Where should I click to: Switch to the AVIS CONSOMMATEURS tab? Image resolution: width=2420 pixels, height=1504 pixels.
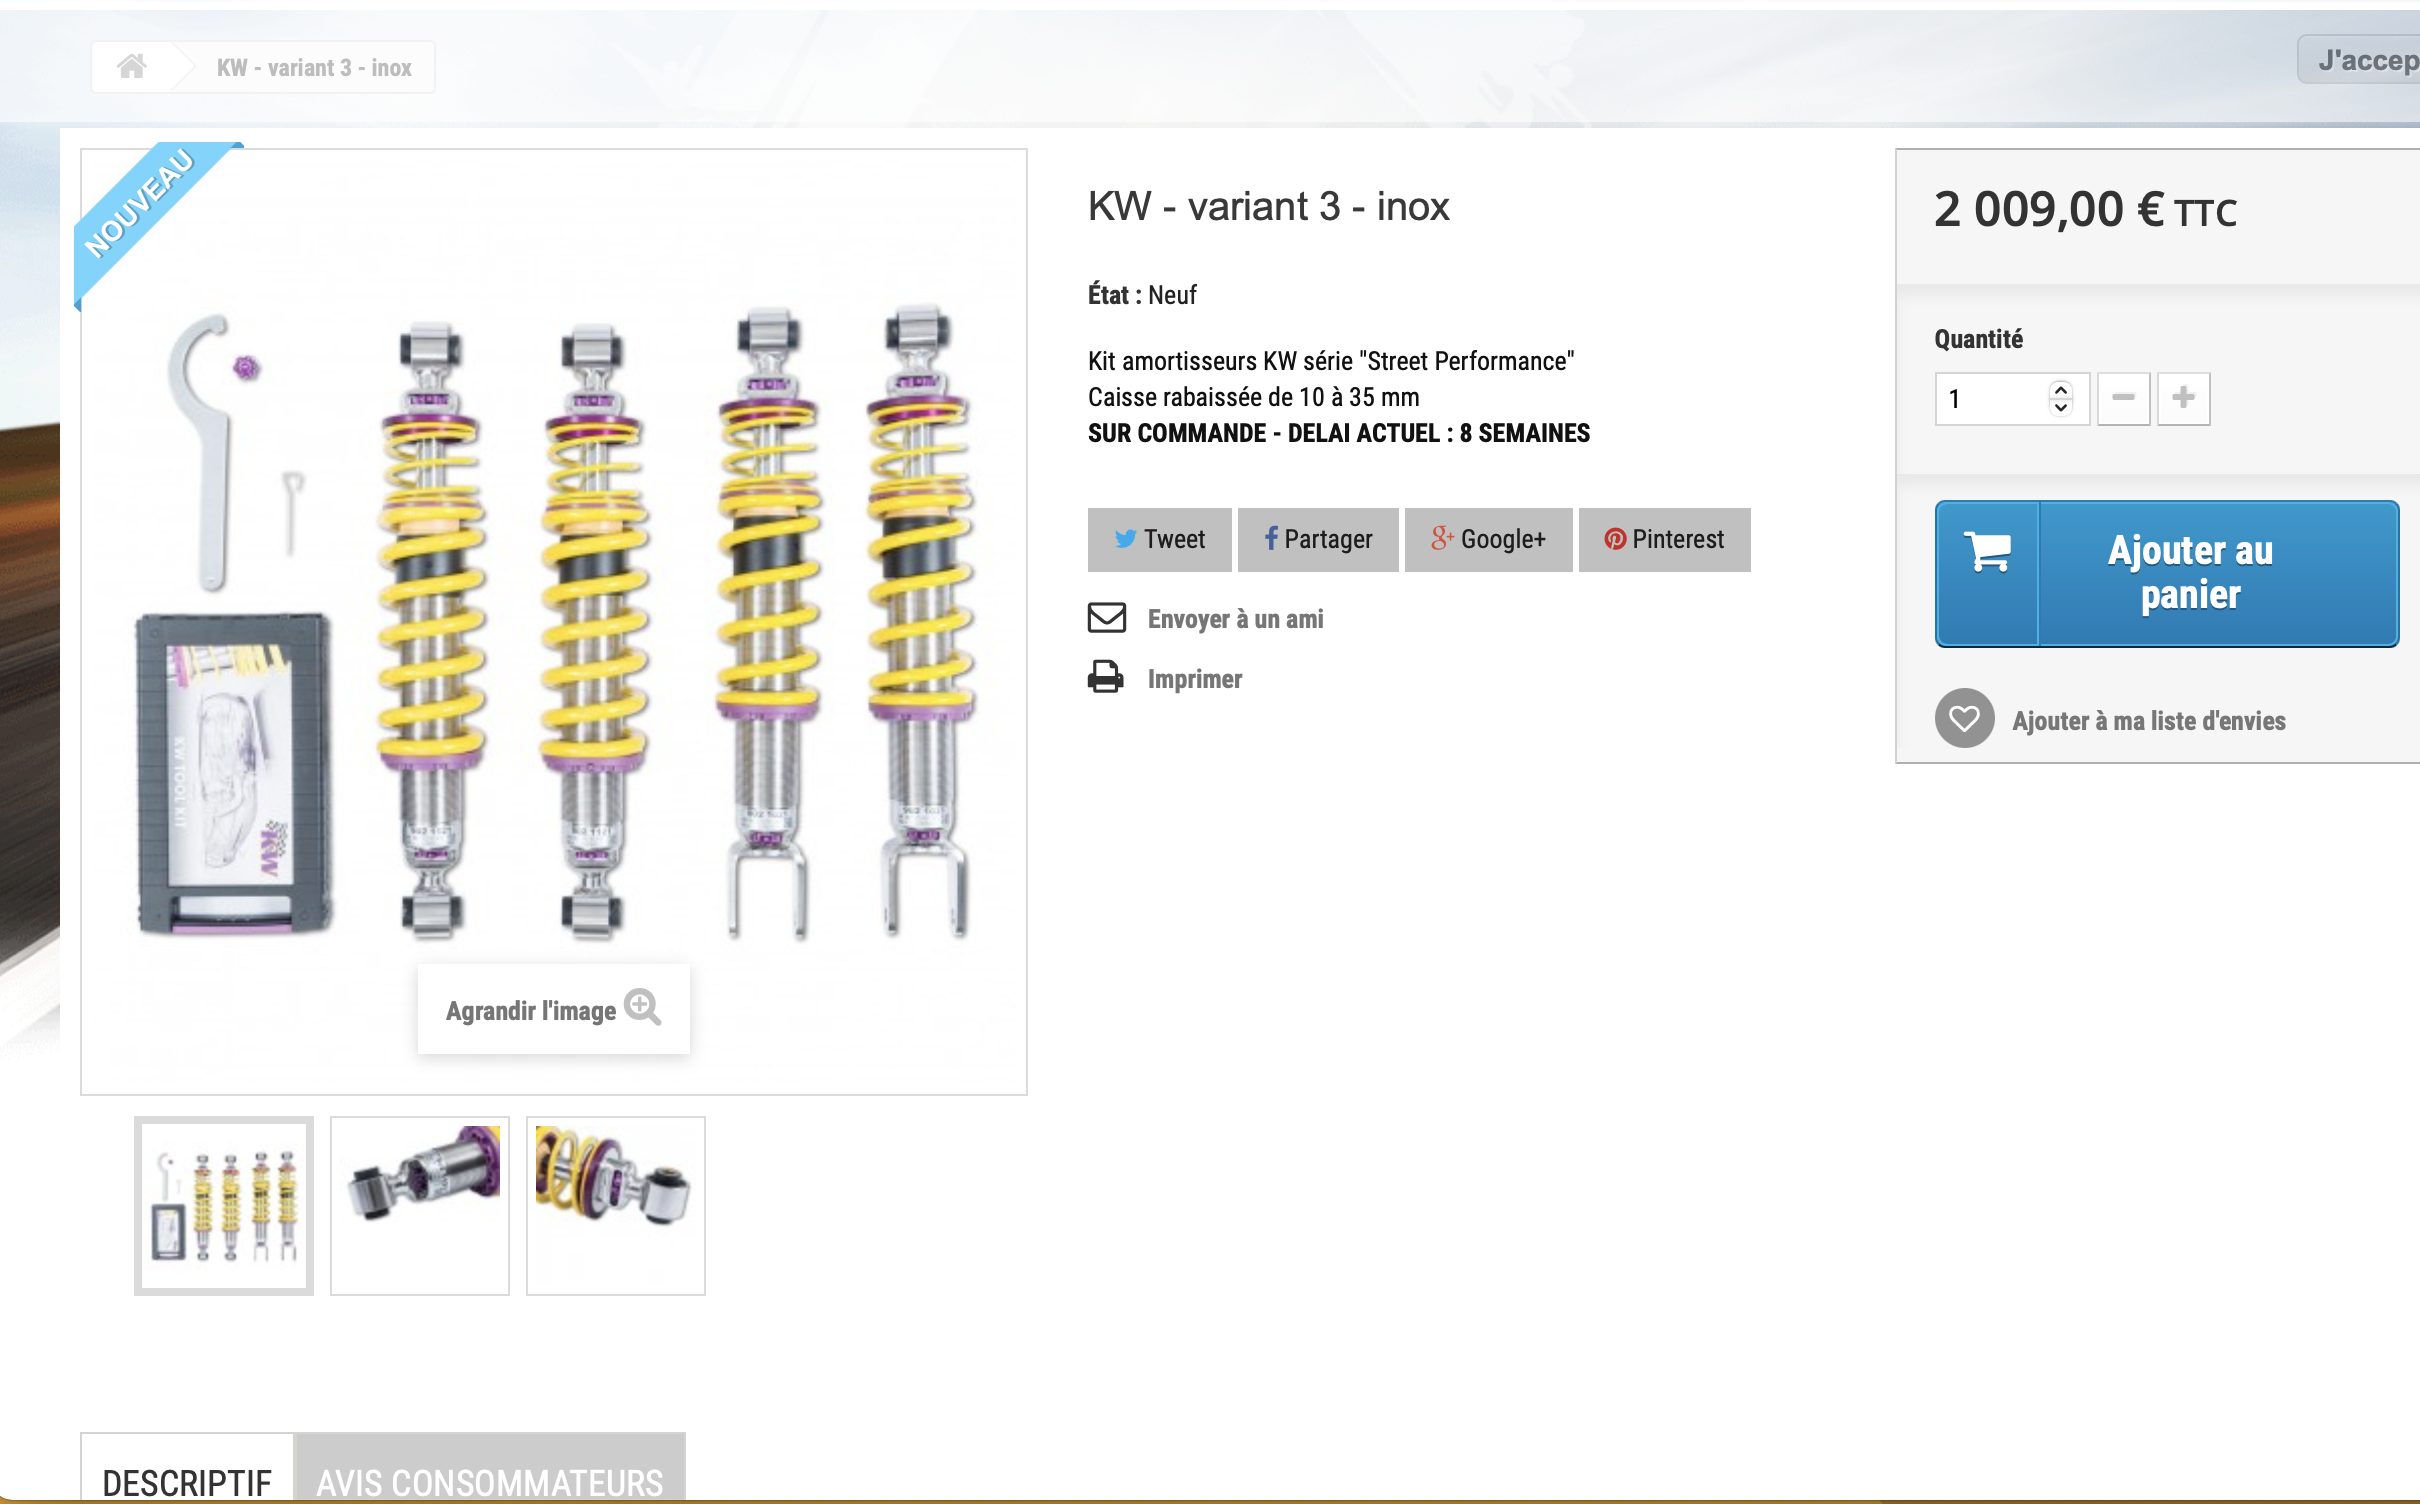[x=490, y=1468]
